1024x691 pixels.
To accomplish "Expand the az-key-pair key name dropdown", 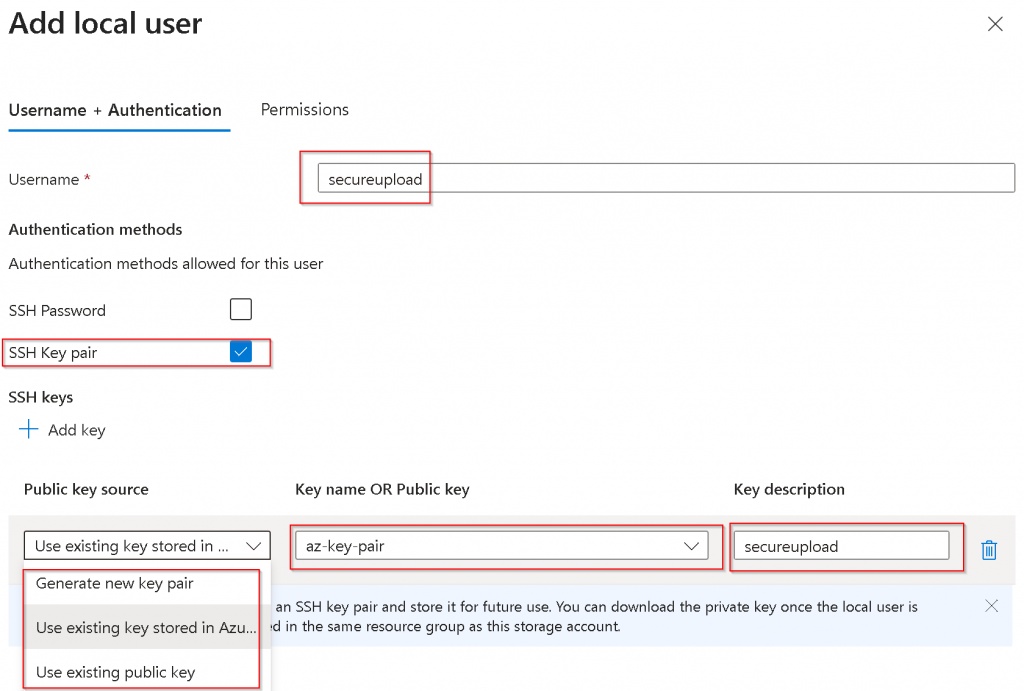I will click(500, 546).
